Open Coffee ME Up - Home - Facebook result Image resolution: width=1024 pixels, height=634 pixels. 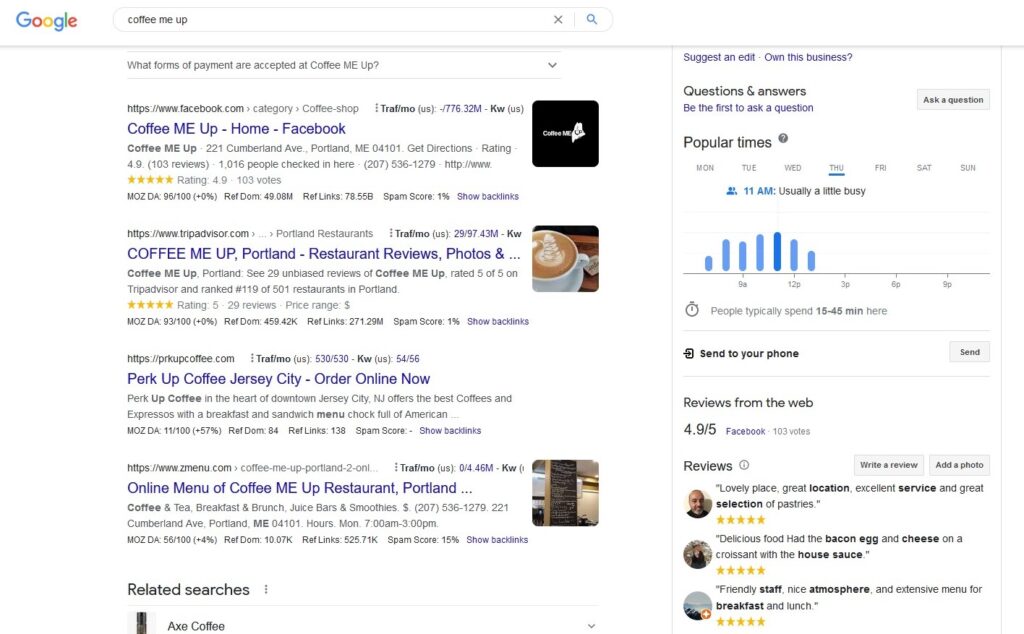click(236, 129)
